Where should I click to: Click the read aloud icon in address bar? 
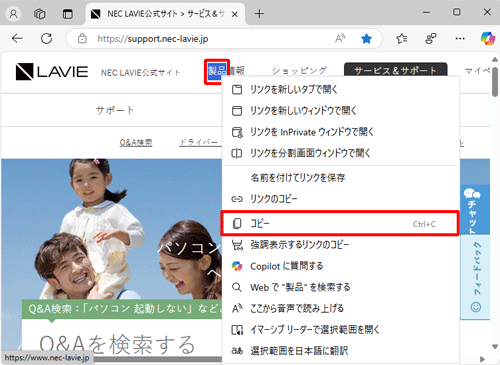click(340, 39)
